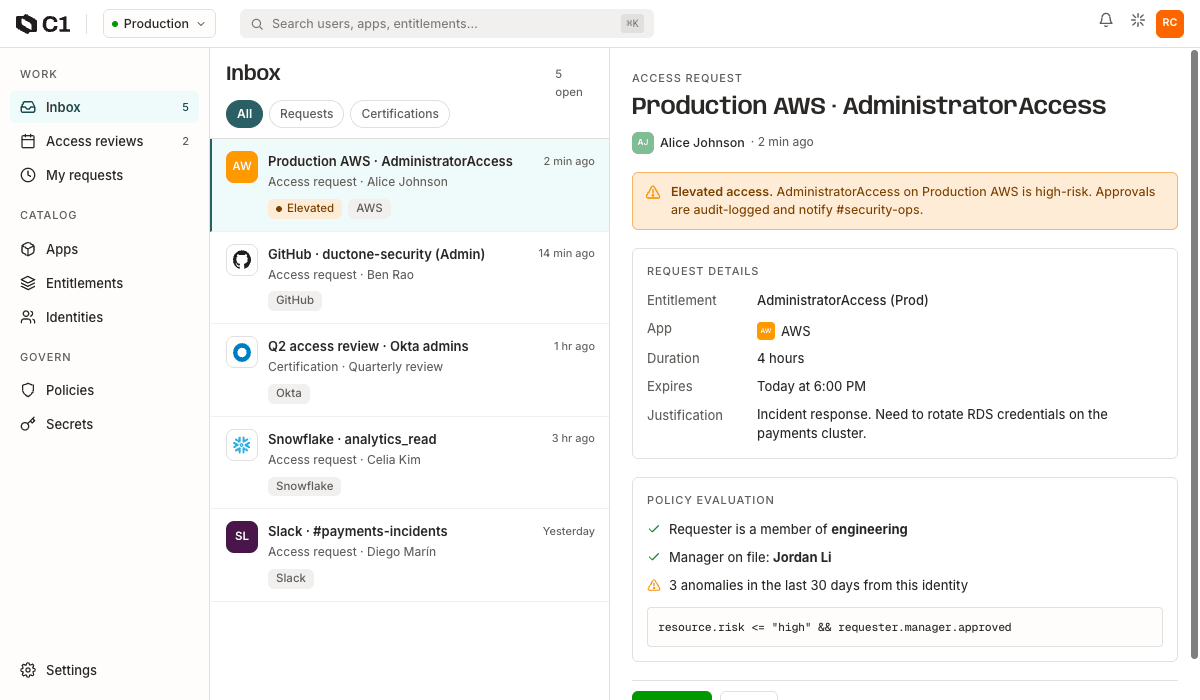Click the Snowflake tag under Celia Kim request
Viewport: 1200px width, 700px height.
pyautogui.click(x=304, y=486)
